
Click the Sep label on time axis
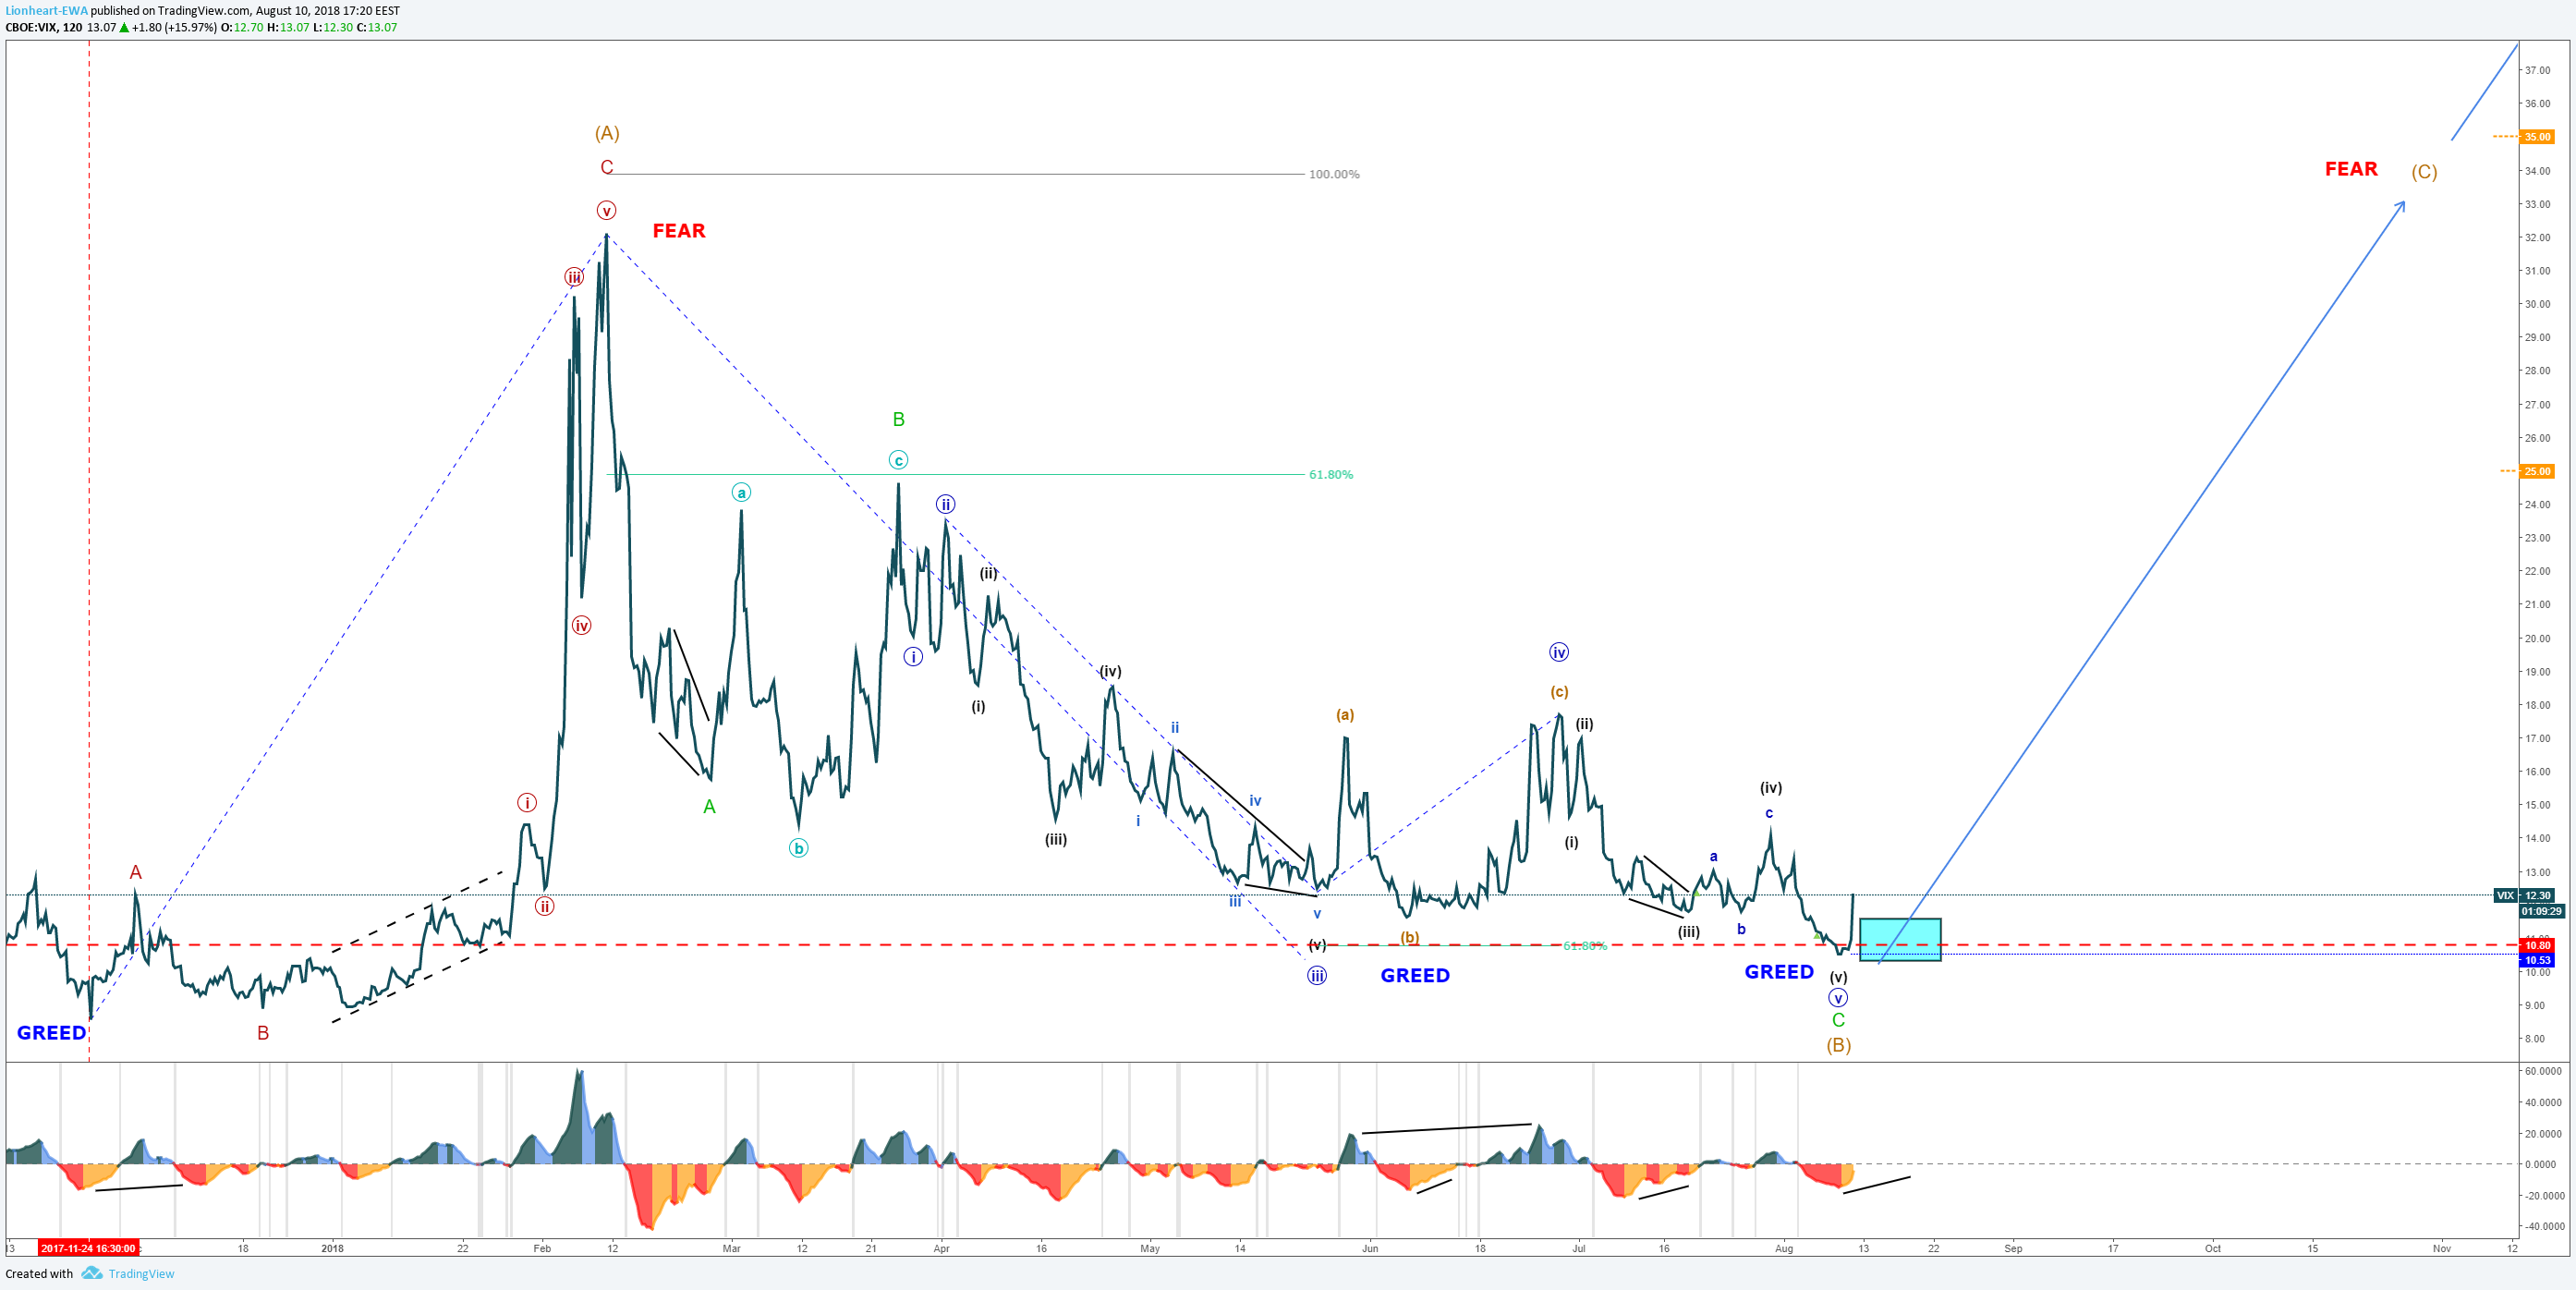[2013, 1248]
